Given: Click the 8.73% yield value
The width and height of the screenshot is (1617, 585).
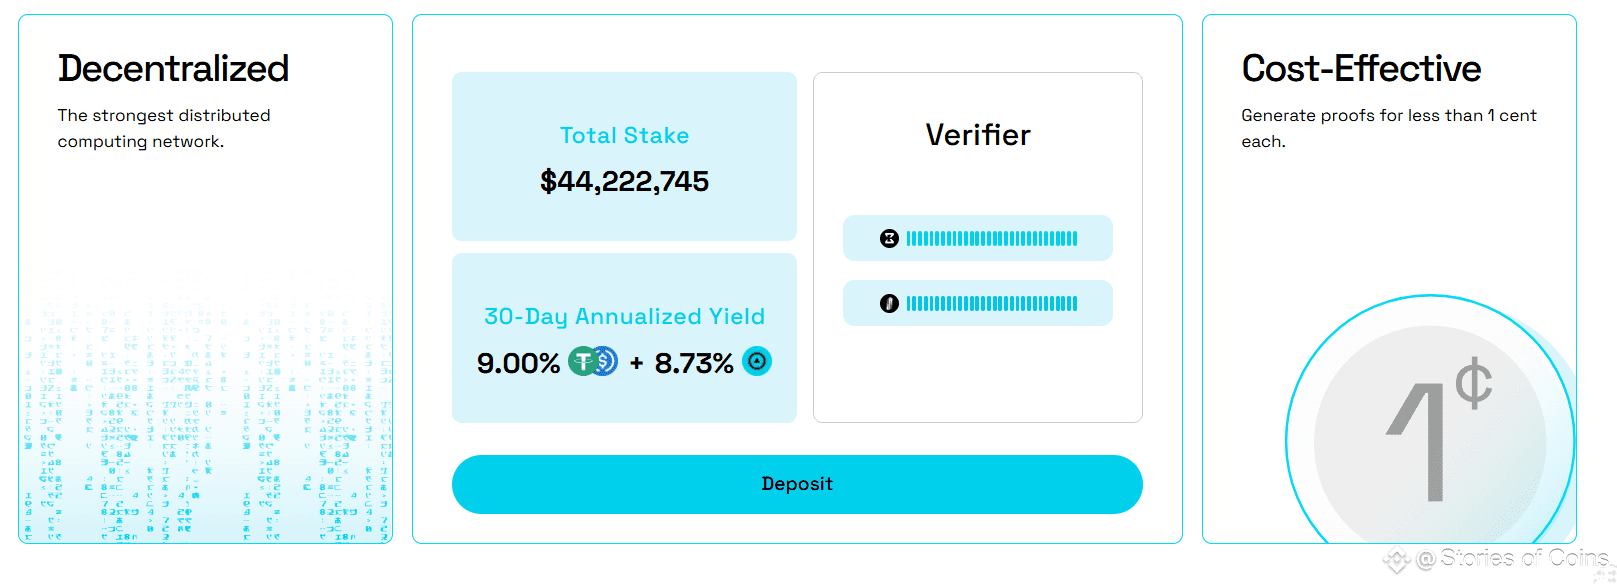Looking at the screenshot, I should [x=694, y=363].
